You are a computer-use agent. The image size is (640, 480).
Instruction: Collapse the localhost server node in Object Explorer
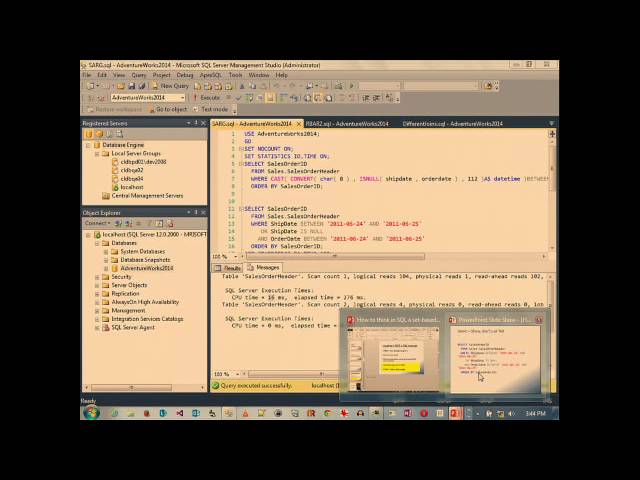(88, 235)
